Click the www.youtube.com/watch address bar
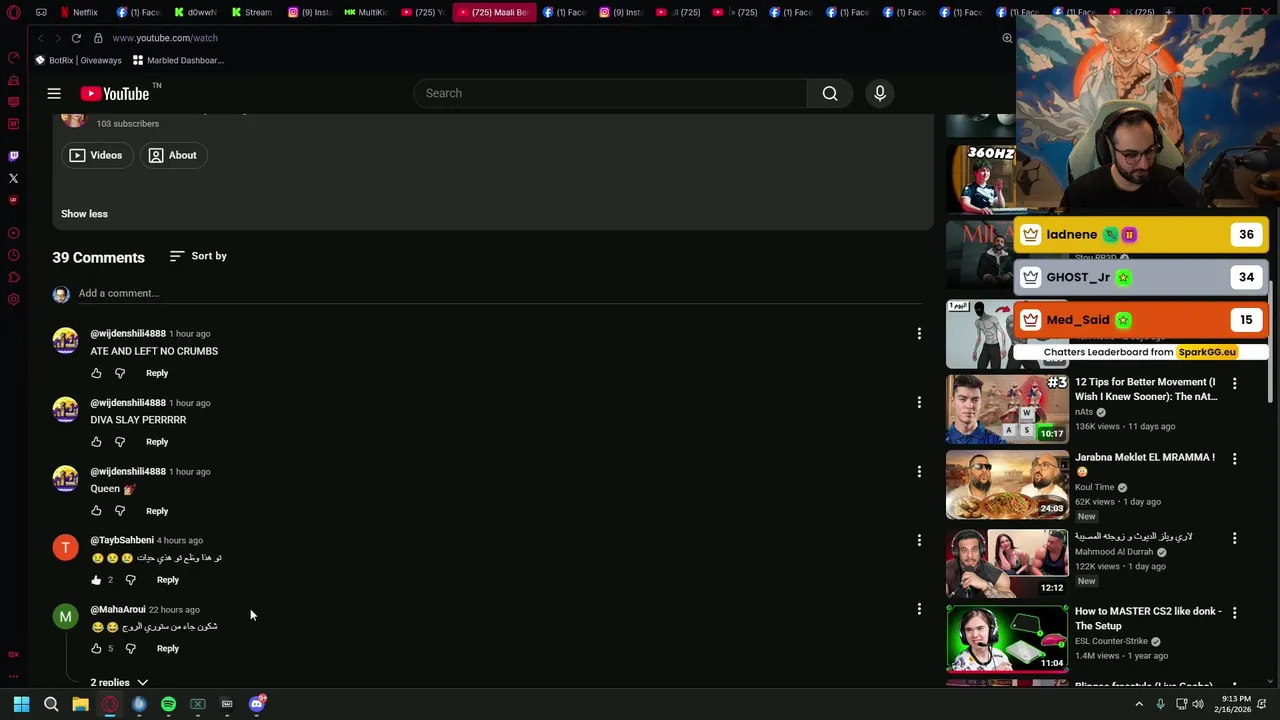Viewport: 1280px width, 720px height. pos(165,38)
